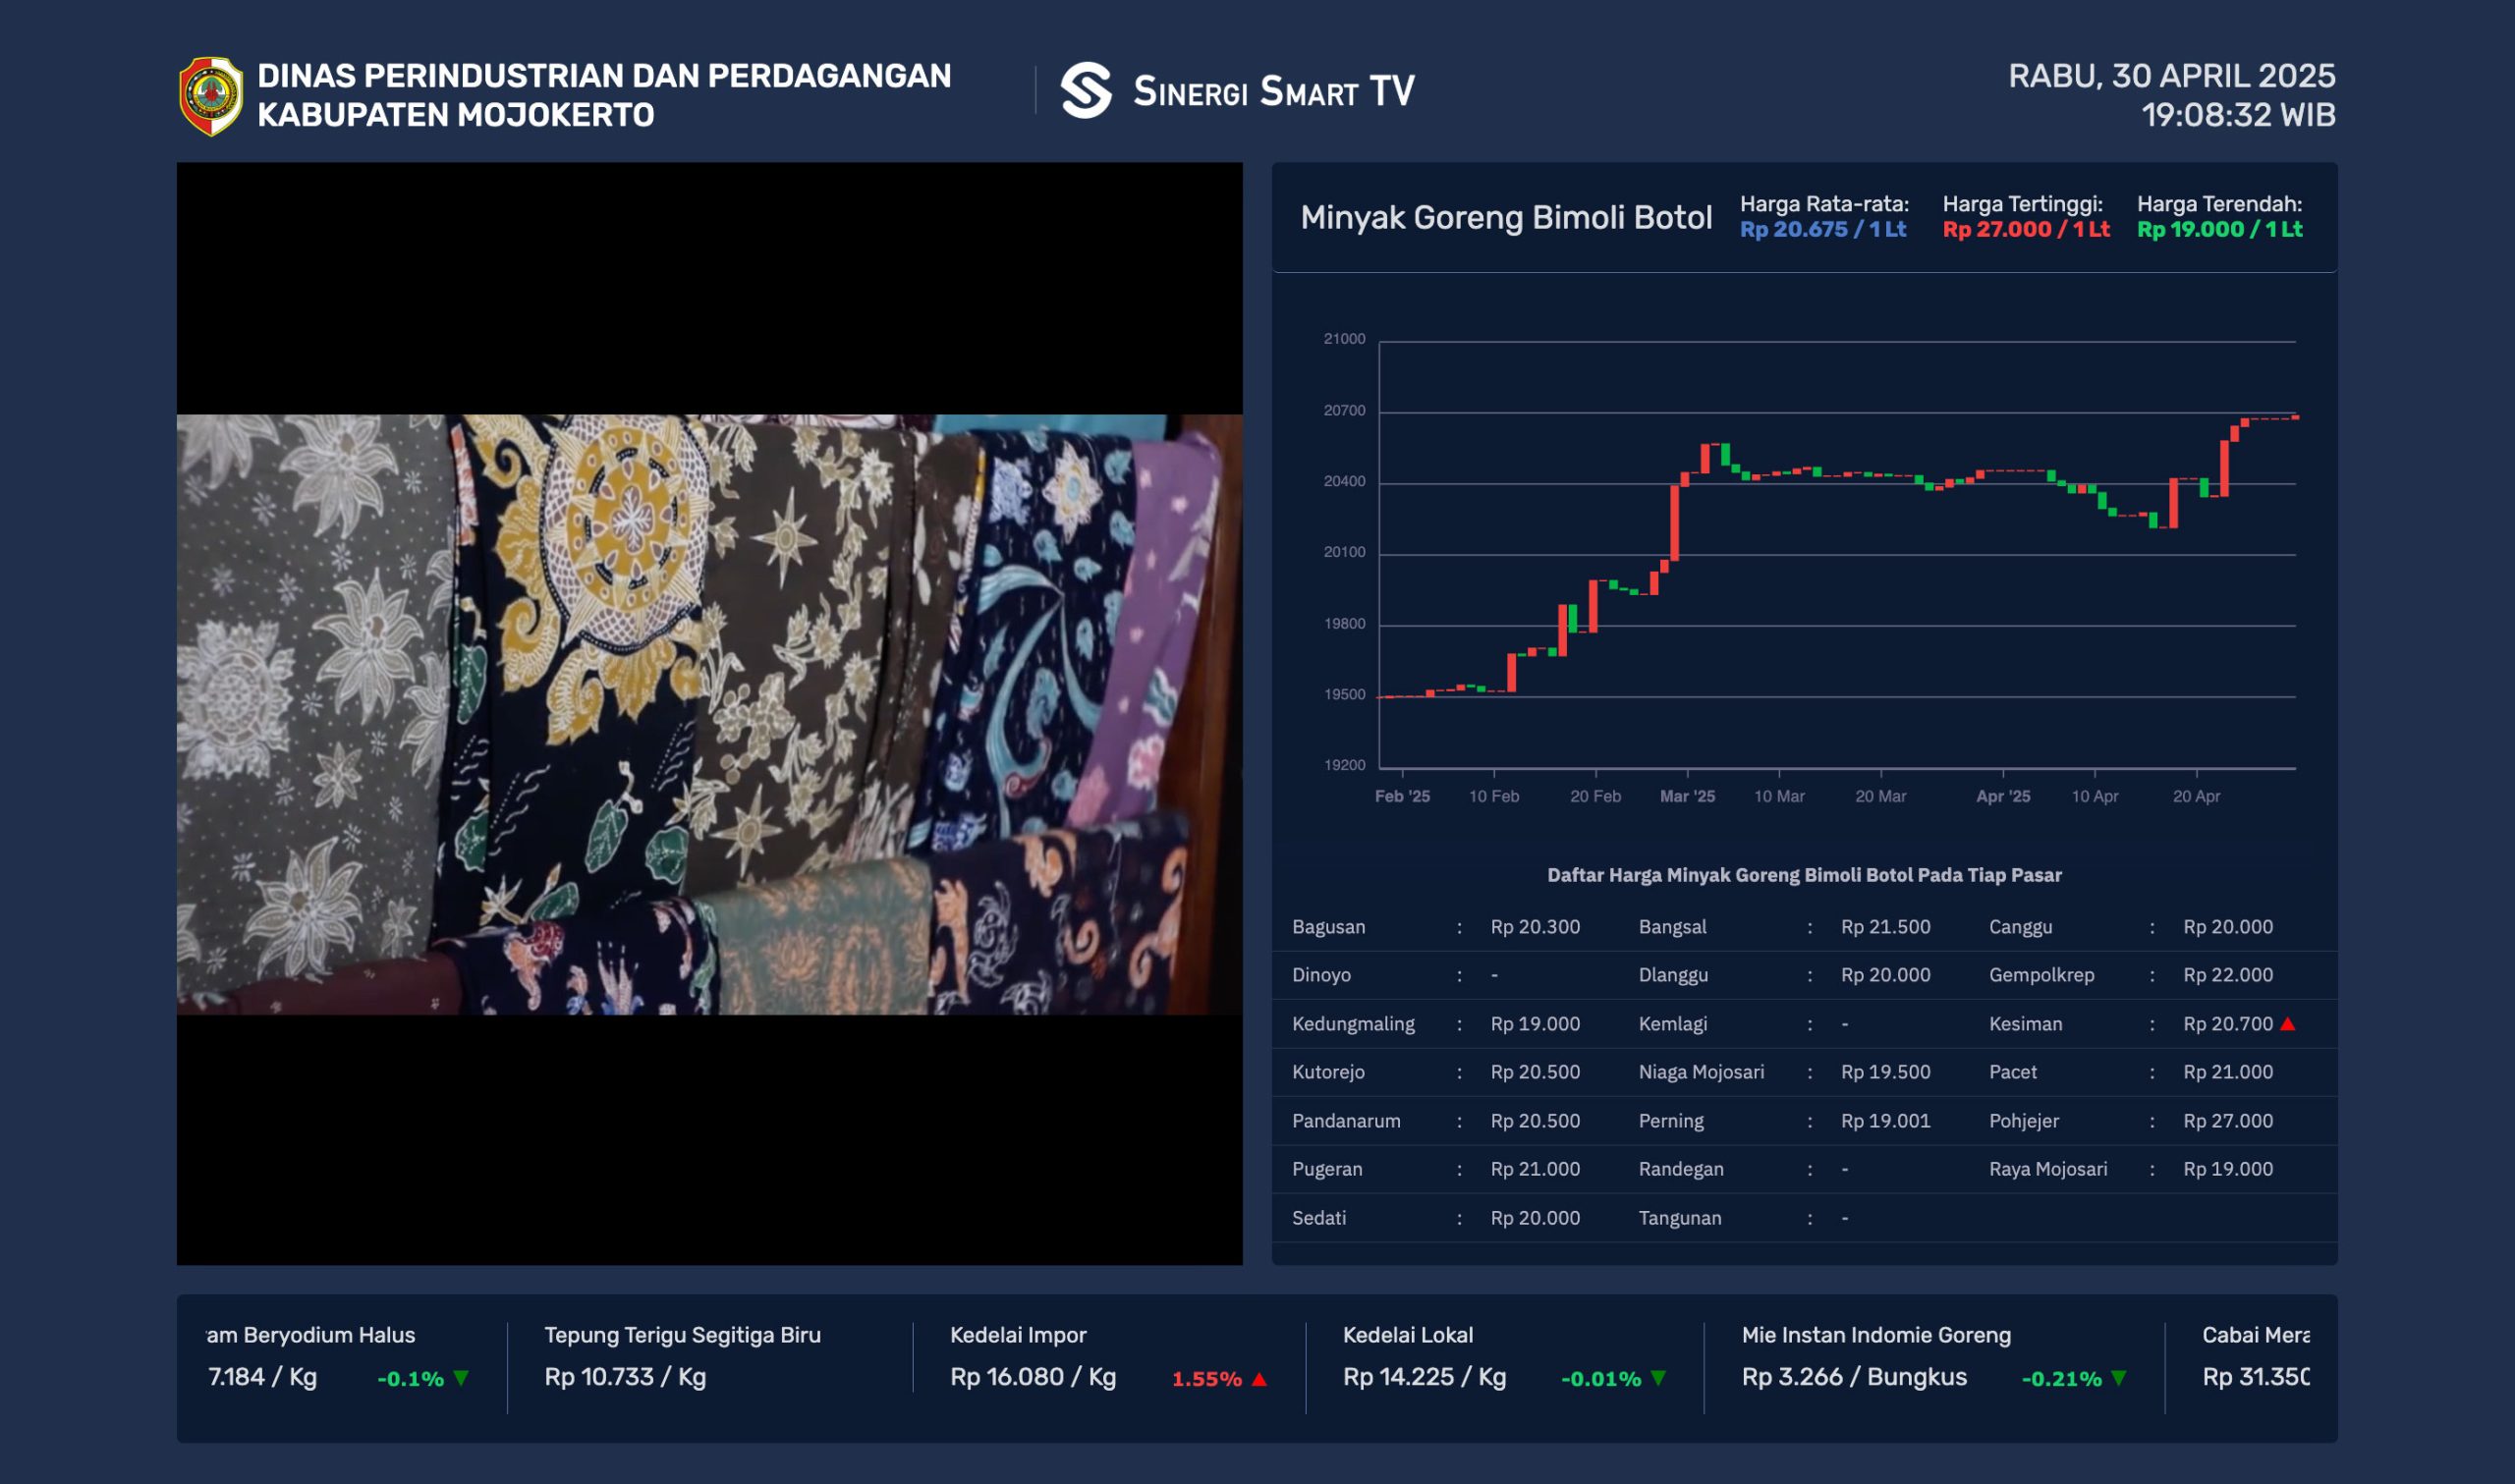Screen dimensions: 2515x1484
Task: Click the Bagusan market name
Action: click(x=1328, y=927)
